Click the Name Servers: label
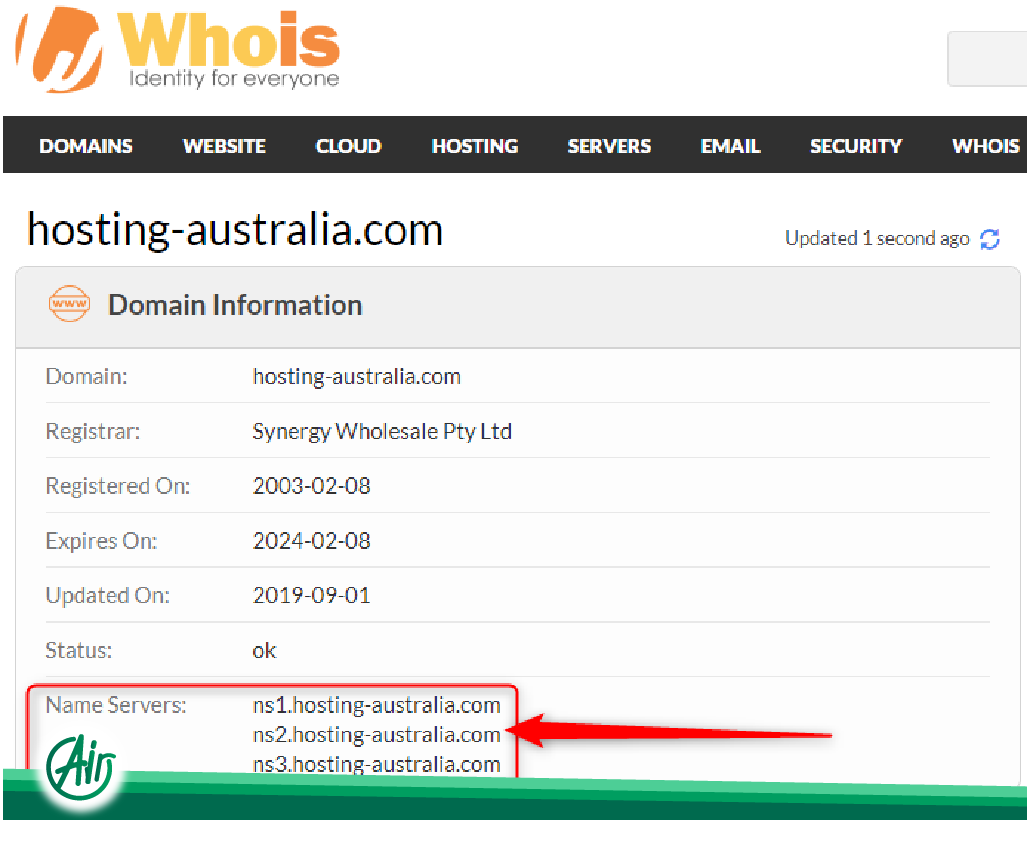This screenshot has height=848, width=1027. (x=116, y=705)
